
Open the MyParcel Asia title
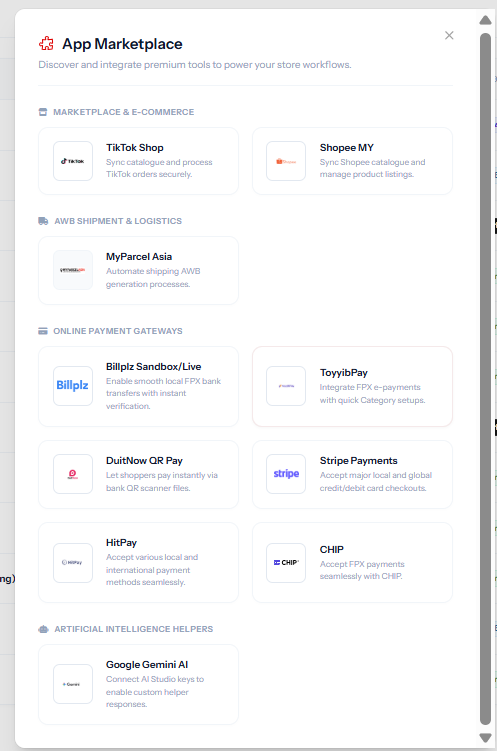(x=139, y=256)
